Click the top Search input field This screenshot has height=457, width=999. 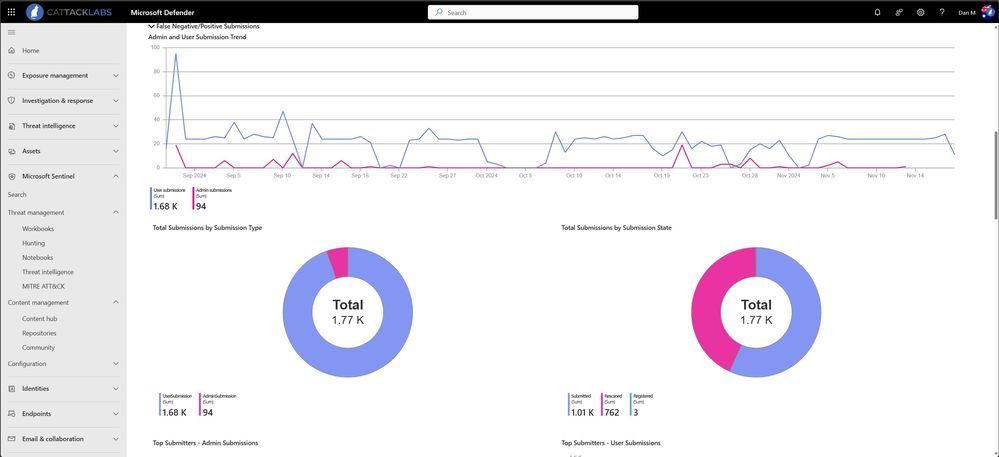click(533, 12)
